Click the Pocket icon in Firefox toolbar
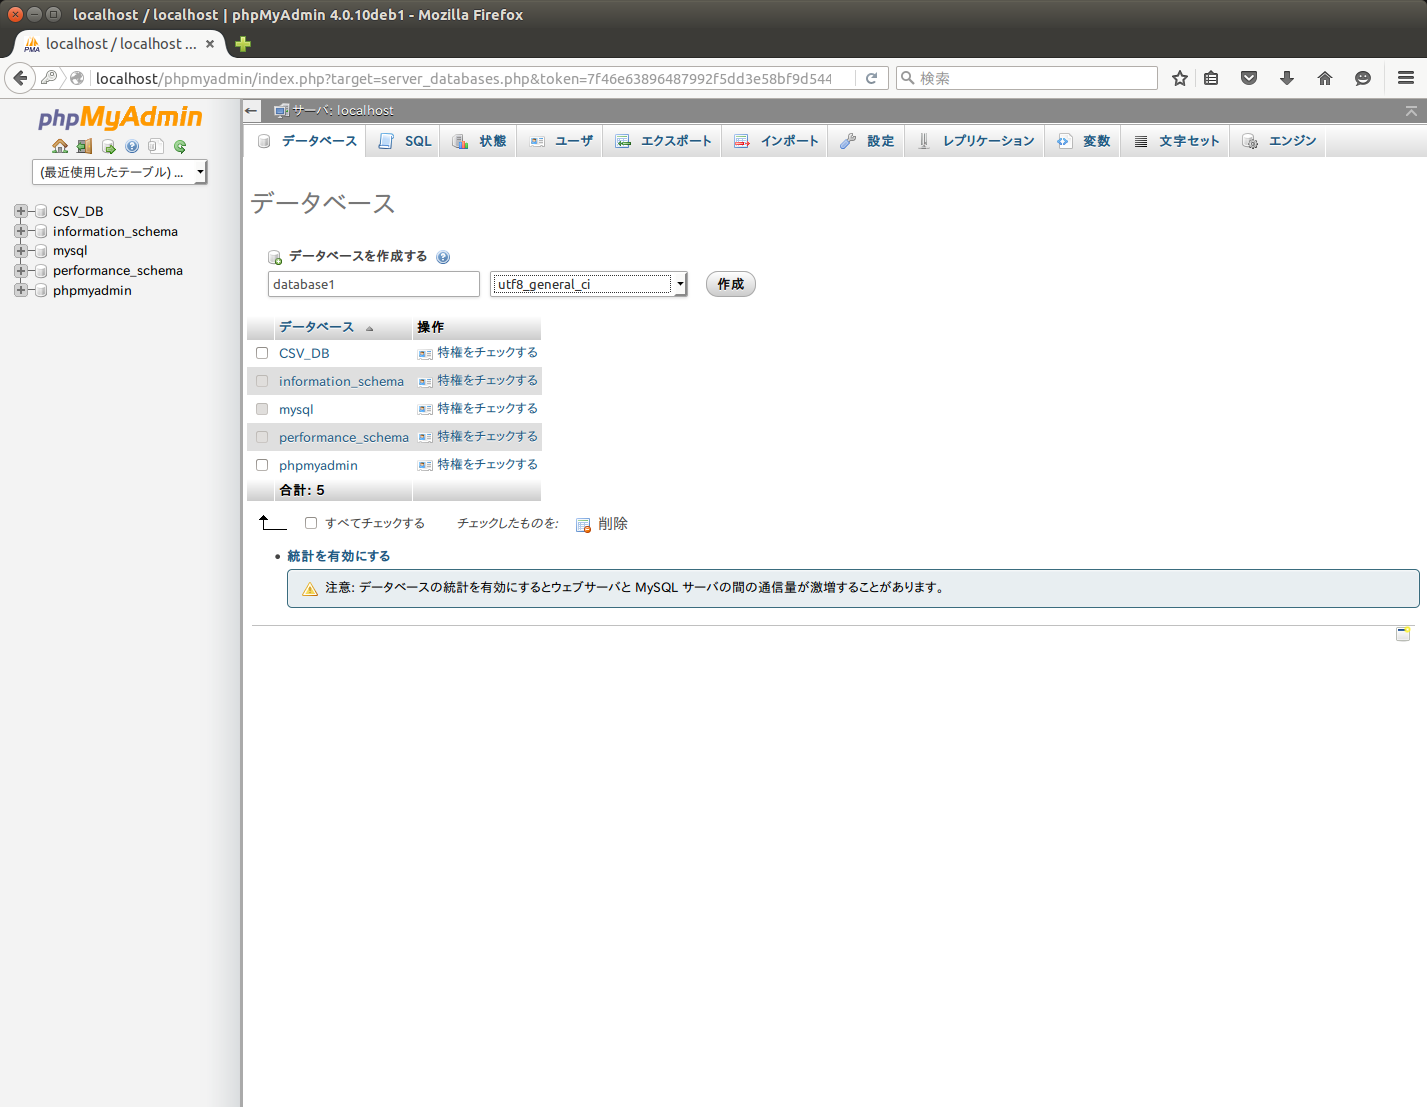The width and height of the screenshot is (1427, 1107). pos(1249,78)
